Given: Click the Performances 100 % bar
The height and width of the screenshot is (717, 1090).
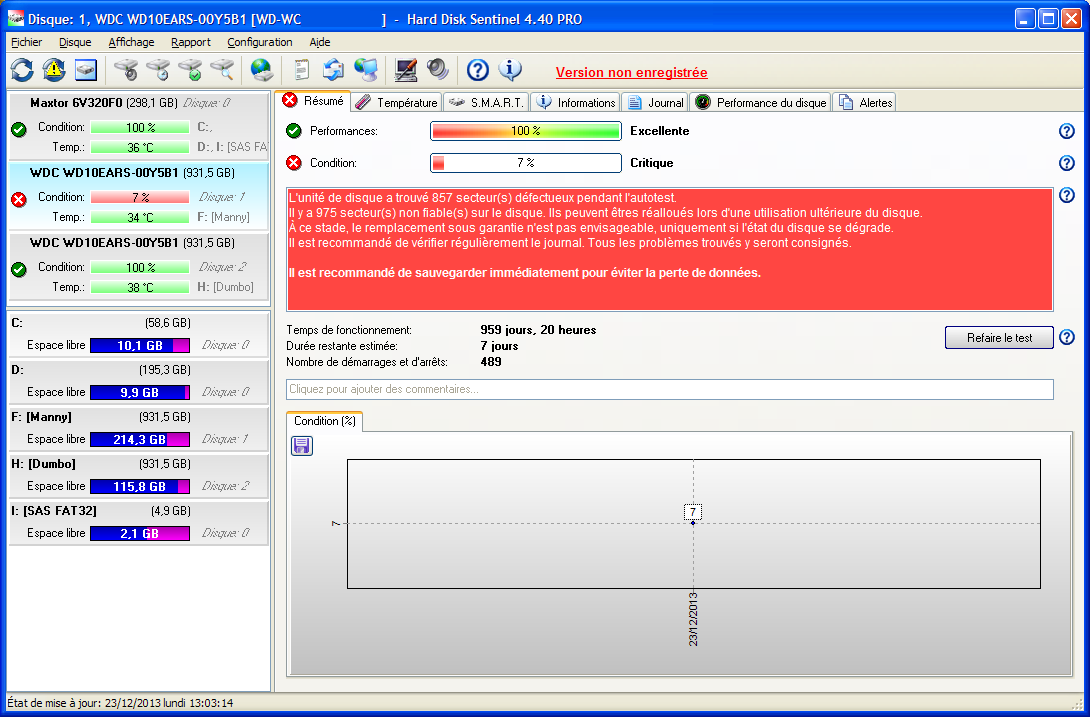Looking at the screenshot, I should [x=526, y=131].
